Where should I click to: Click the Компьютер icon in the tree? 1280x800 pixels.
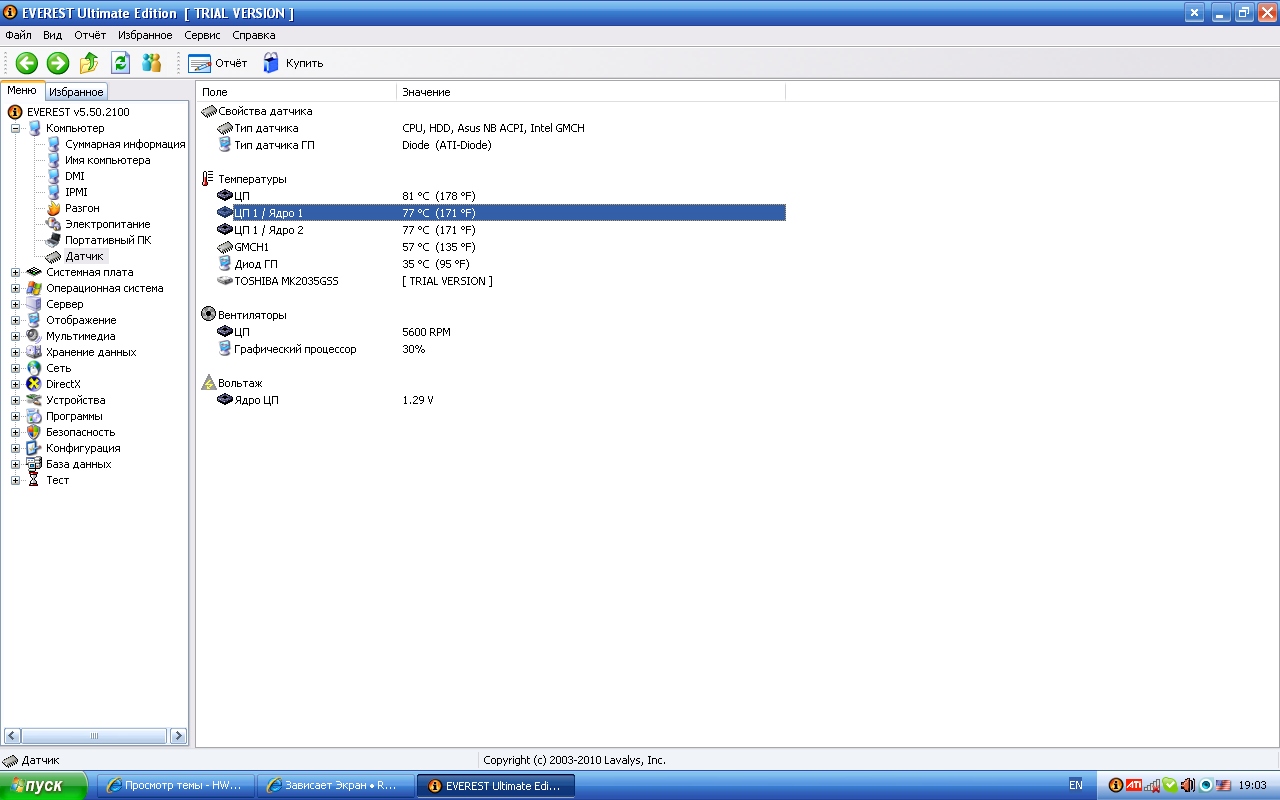tap(34, 128)
